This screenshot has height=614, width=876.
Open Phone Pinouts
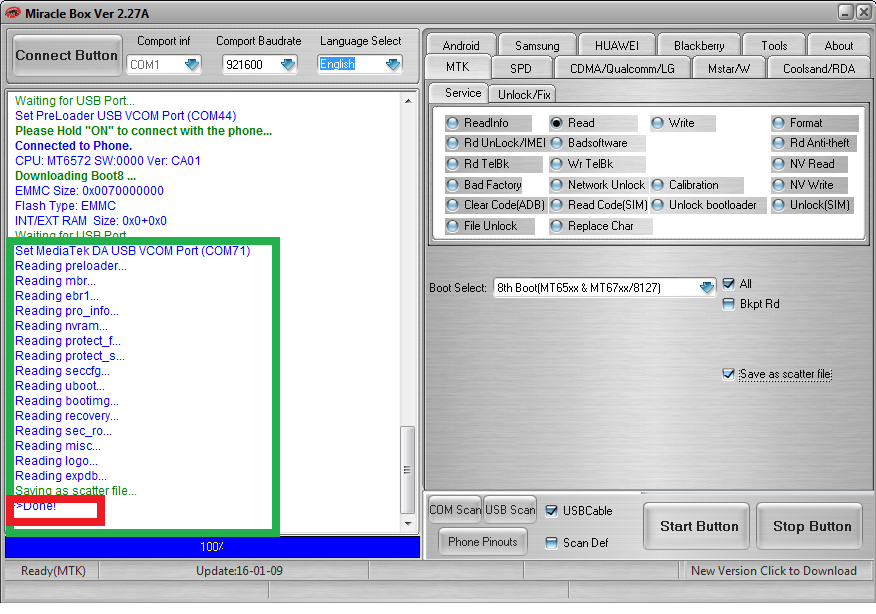click(x=483, y=541)
